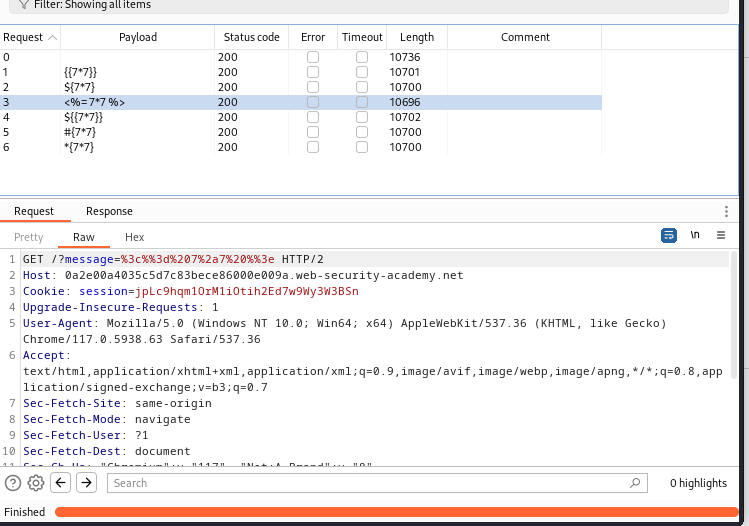Toggle Error checkbox for request 2
The height and width of the screenshot is (526, 749).
(x=313, y=87)
